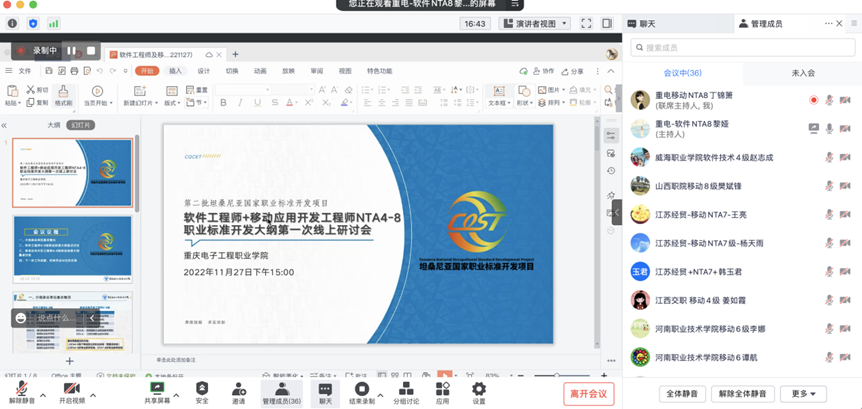Viewport: 862px width, 409px height.
Task: Toggle mic of 江苏经贸+NTA7+韩玉君
Action: point(830,272)
